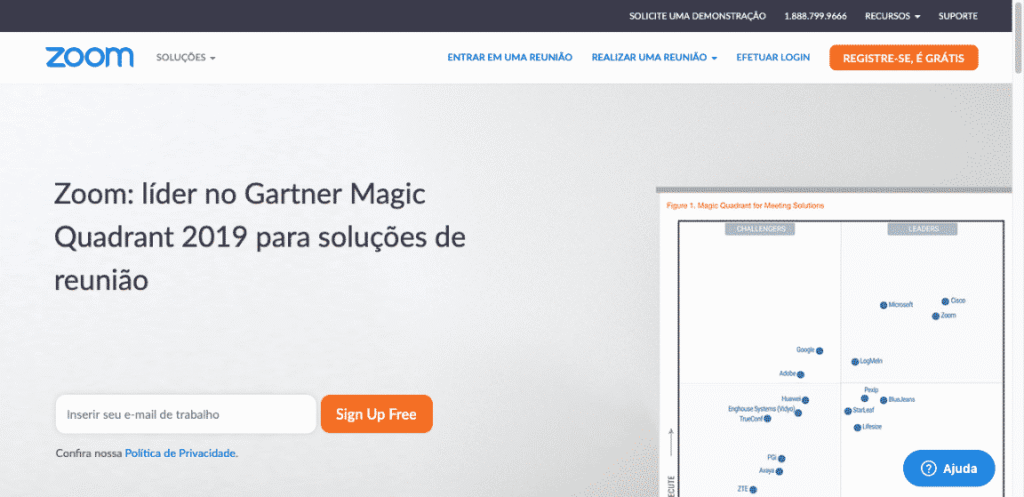Open the Realizar uma Reunião dropdown
The image size is (1024, 497).
tap(654, 57)
